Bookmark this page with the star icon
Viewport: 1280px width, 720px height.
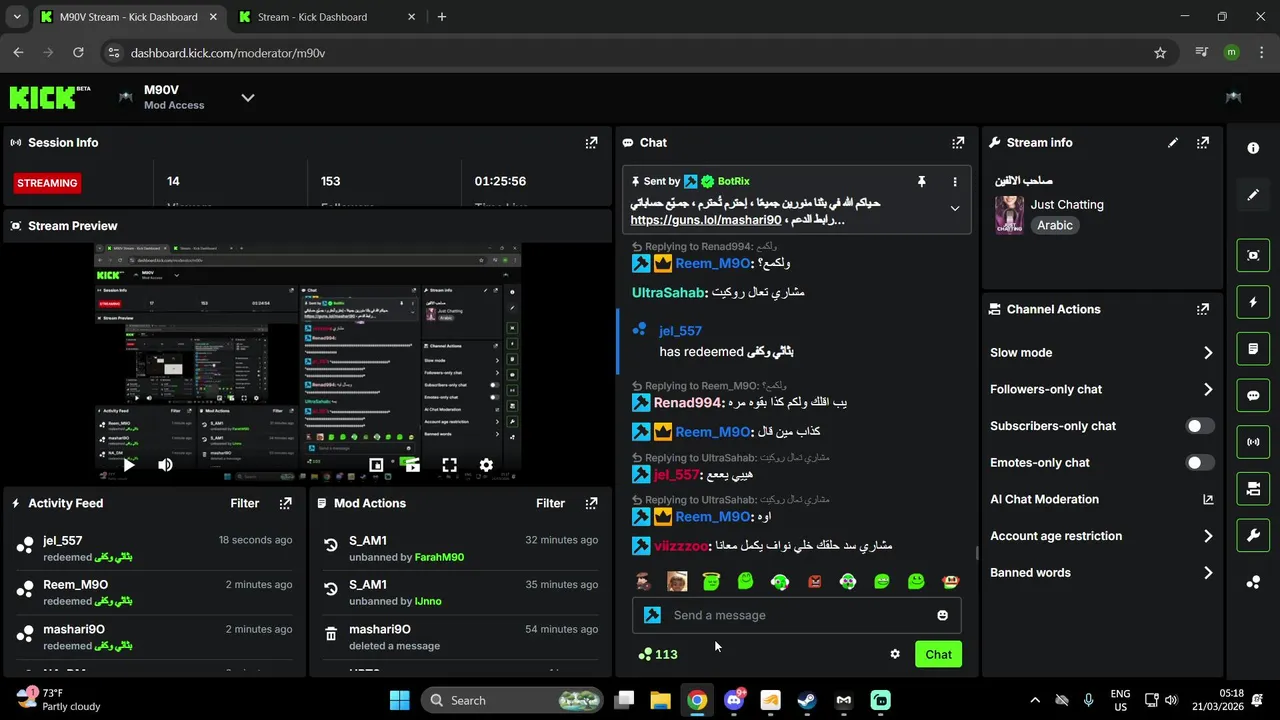1160,53
